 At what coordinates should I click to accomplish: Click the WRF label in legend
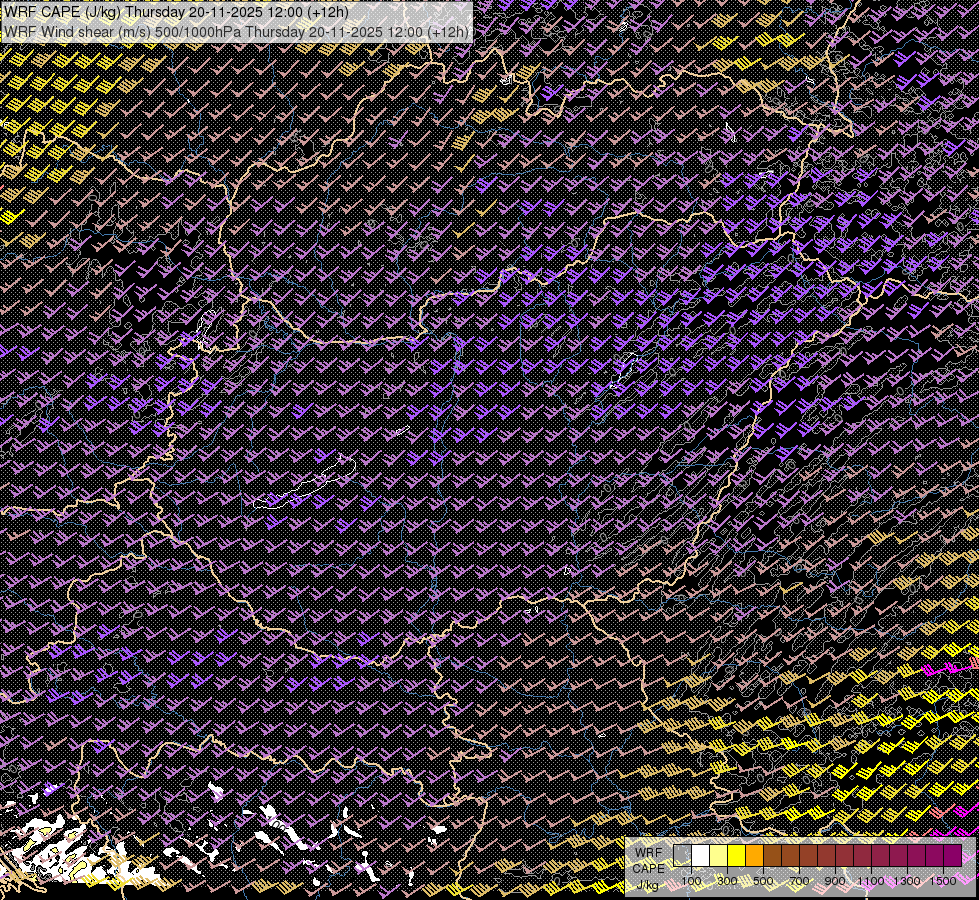(x=649, y=853)
